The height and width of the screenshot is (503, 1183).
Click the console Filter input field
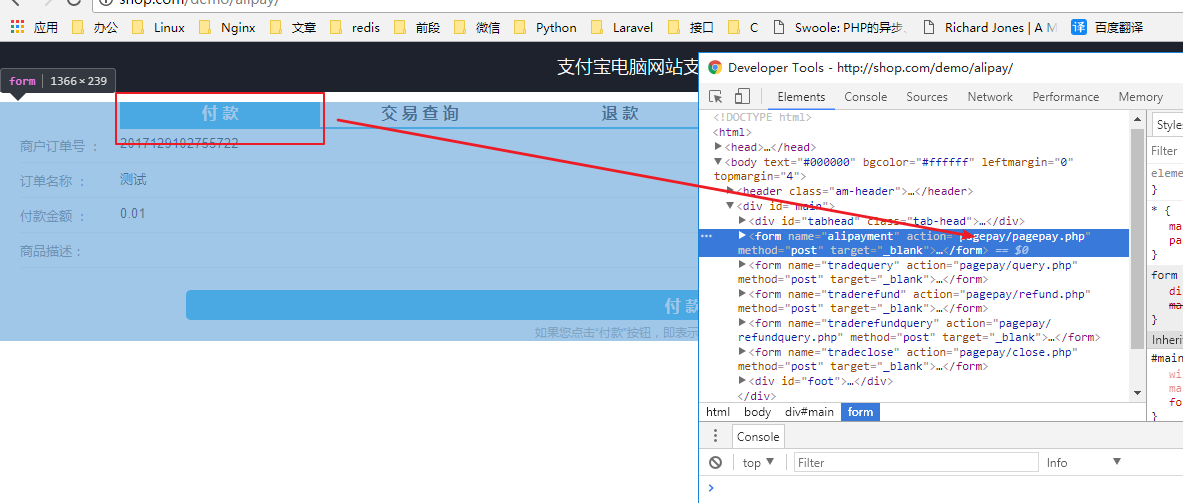pyautogui.click(x=916, y=463)
